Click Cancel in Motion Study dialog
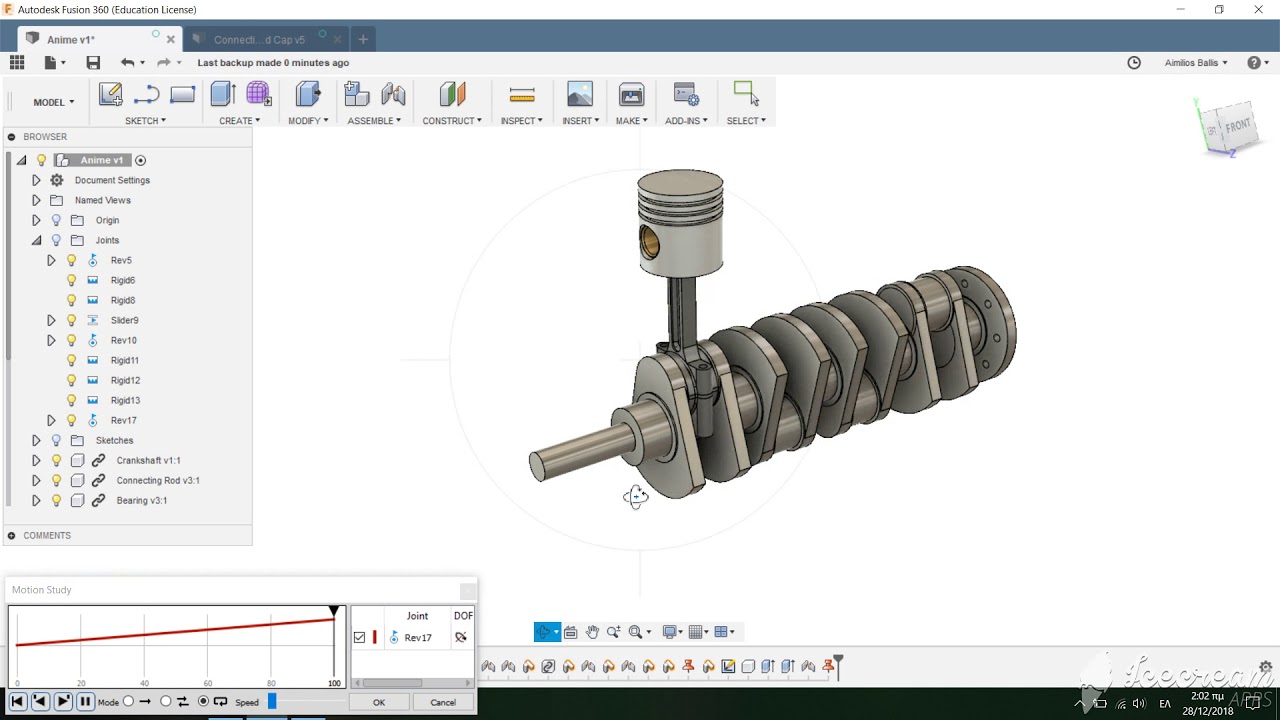This screenshot has width=1280, height=720. click(443, 702)
